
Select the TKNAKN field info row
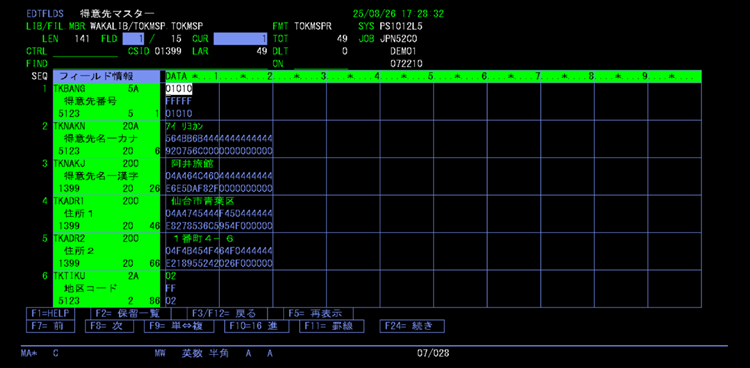pos(107,139)
